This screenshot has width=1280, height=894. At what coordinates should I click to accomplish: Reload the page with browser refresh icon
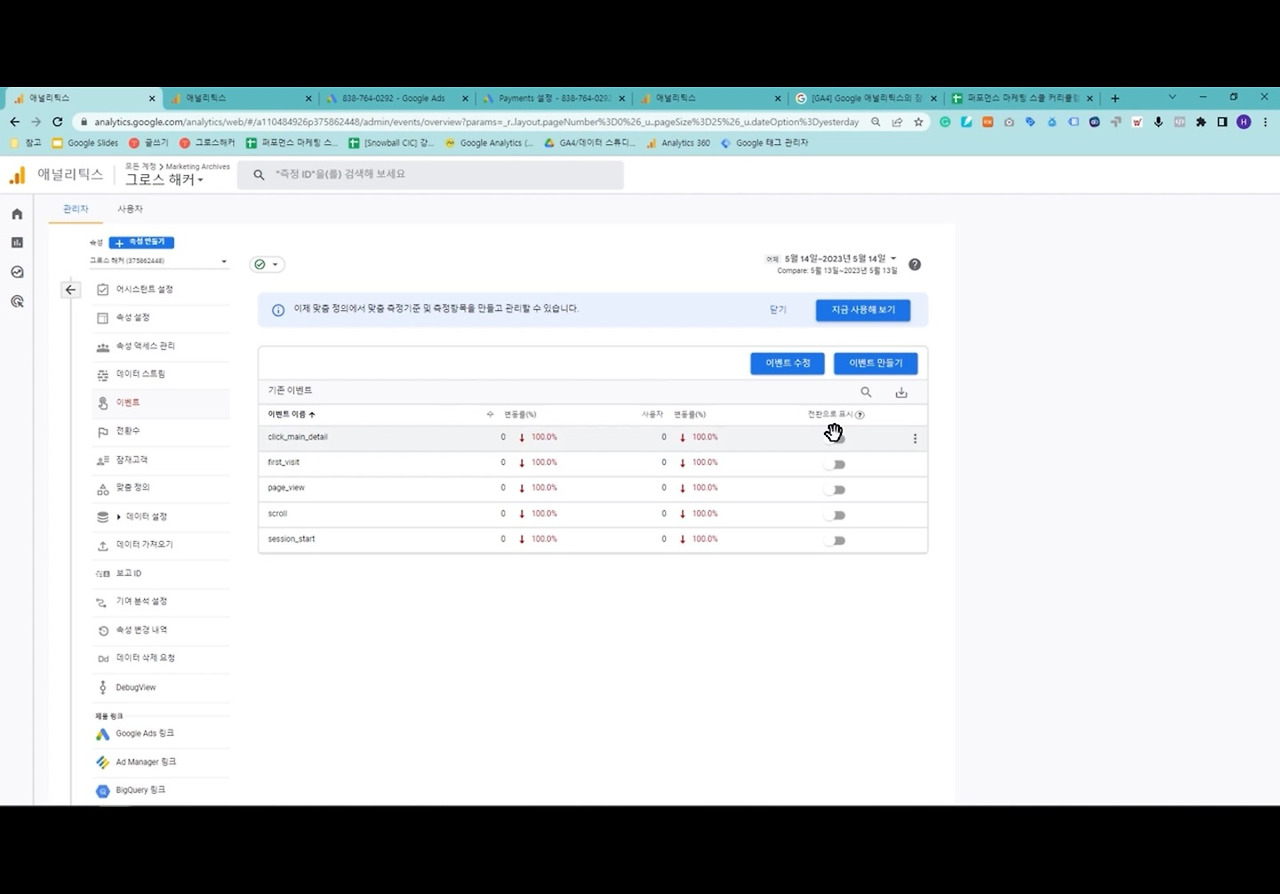tap(57, 122)
